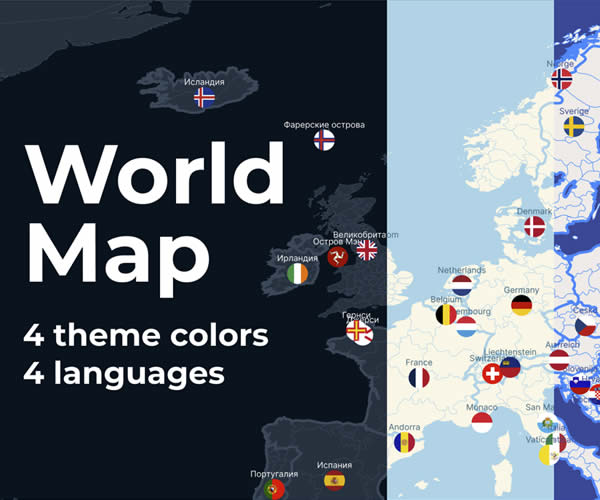Click the Isle of Man flag
Screen dimensions: 600x500
point(338,257)
